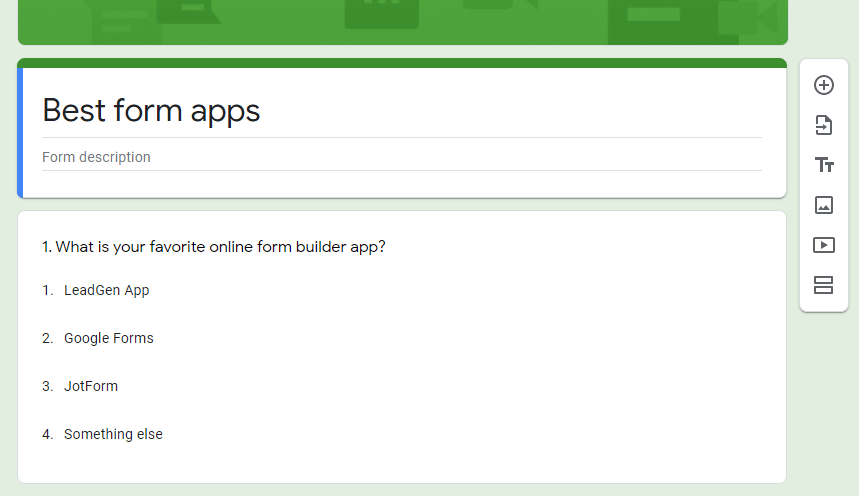Select the 'Google Forms' option

pyautogui.click(x=108, y=338)
